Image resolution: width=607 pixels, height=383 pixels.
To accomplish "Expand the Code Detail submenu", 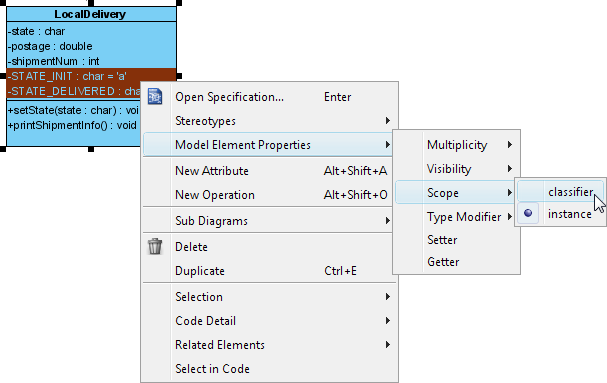I will point(269,321).
